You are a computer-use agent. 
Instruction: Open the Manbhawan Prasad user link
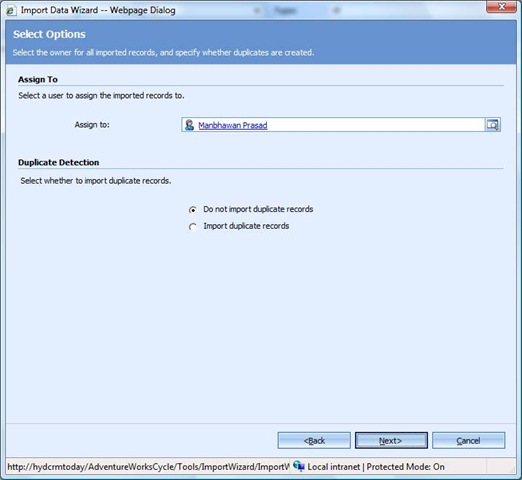233,125
